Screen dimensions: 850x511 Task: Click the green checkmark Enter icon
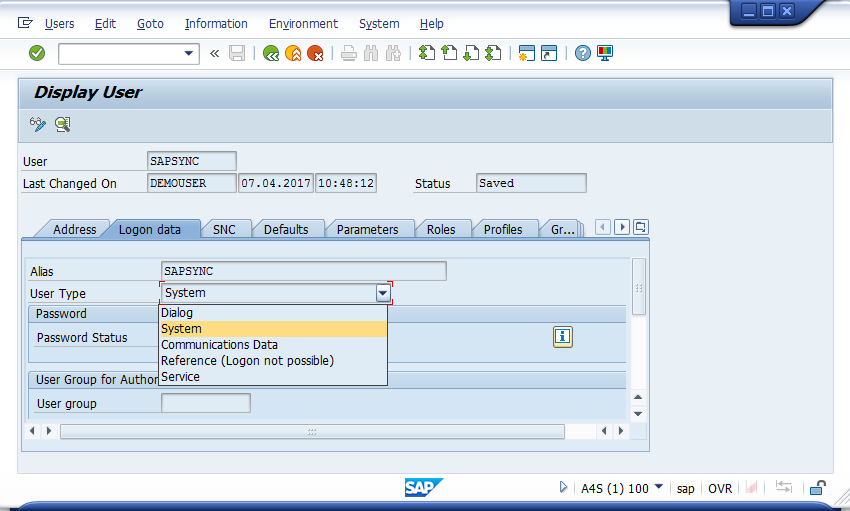[37, 53]
